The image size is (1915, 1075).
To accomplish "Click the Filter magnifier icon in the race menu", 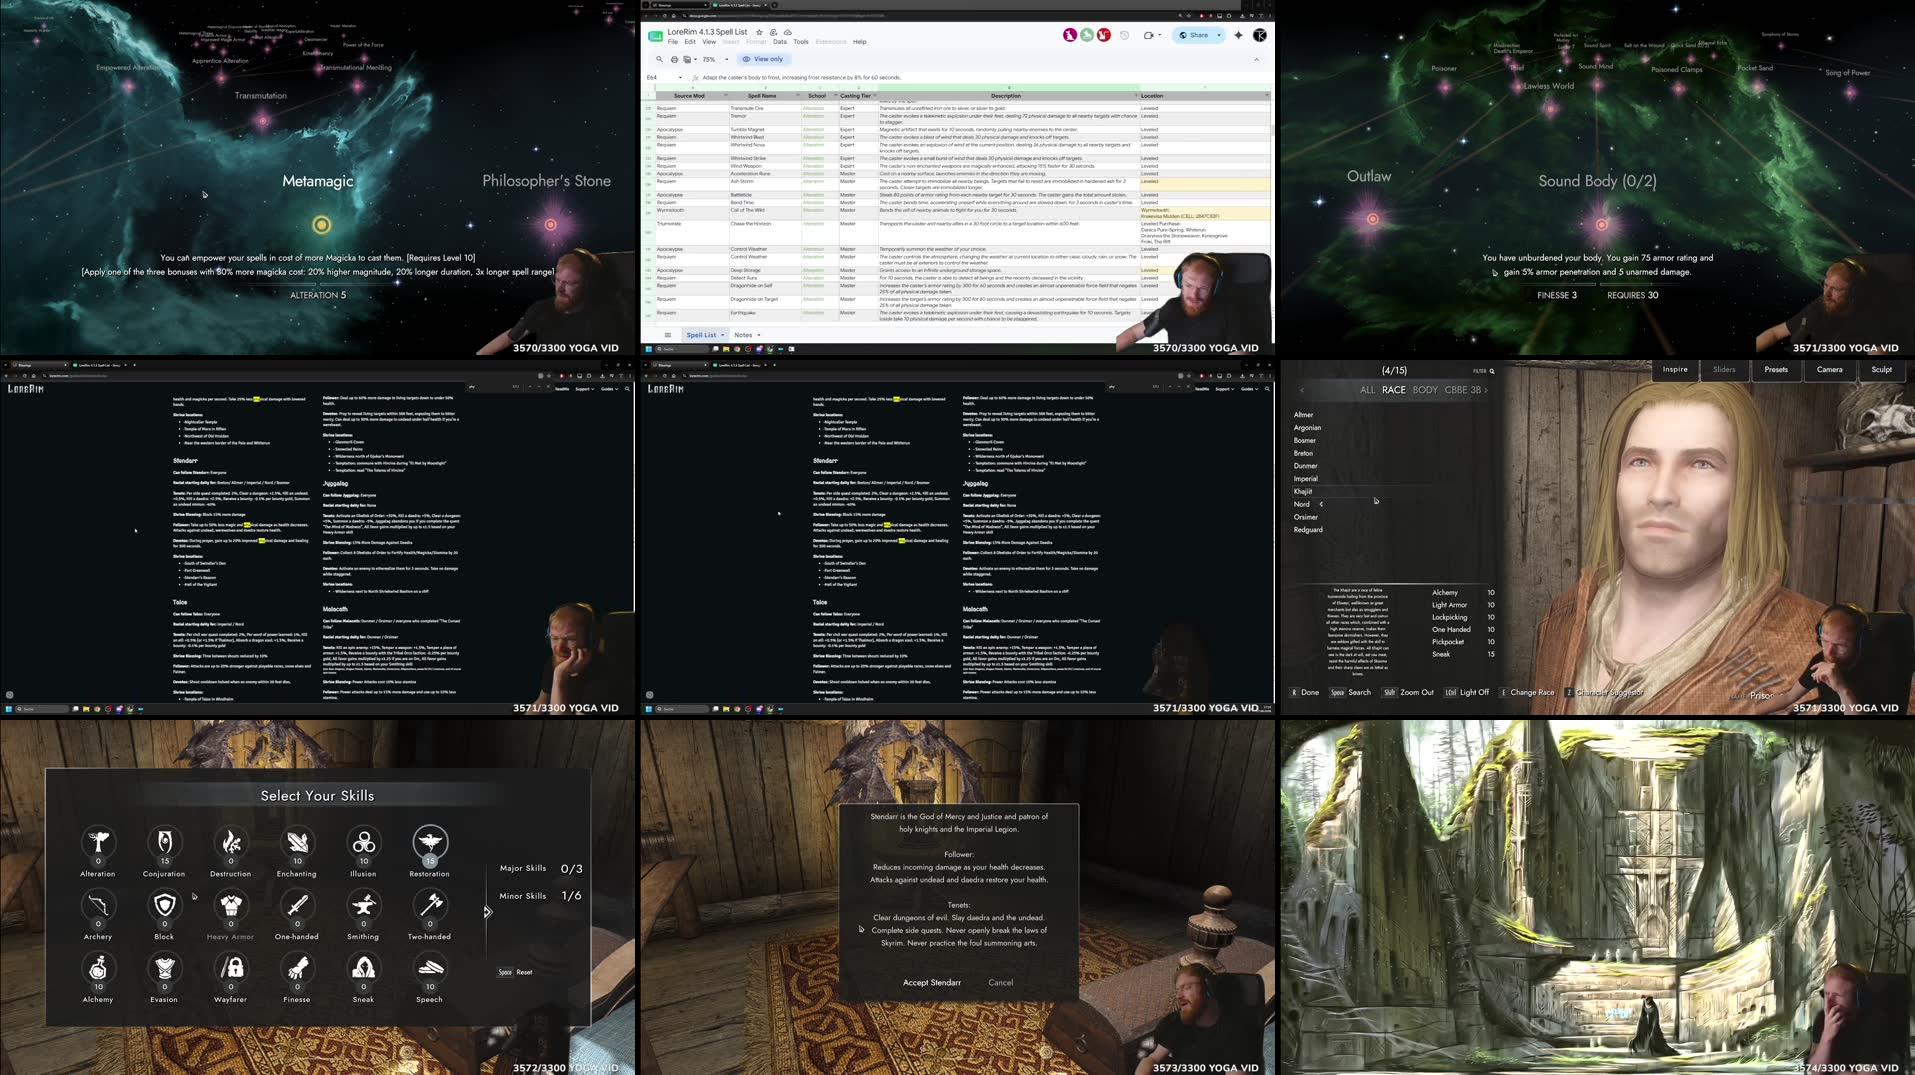I will (x=1492, y=371).
